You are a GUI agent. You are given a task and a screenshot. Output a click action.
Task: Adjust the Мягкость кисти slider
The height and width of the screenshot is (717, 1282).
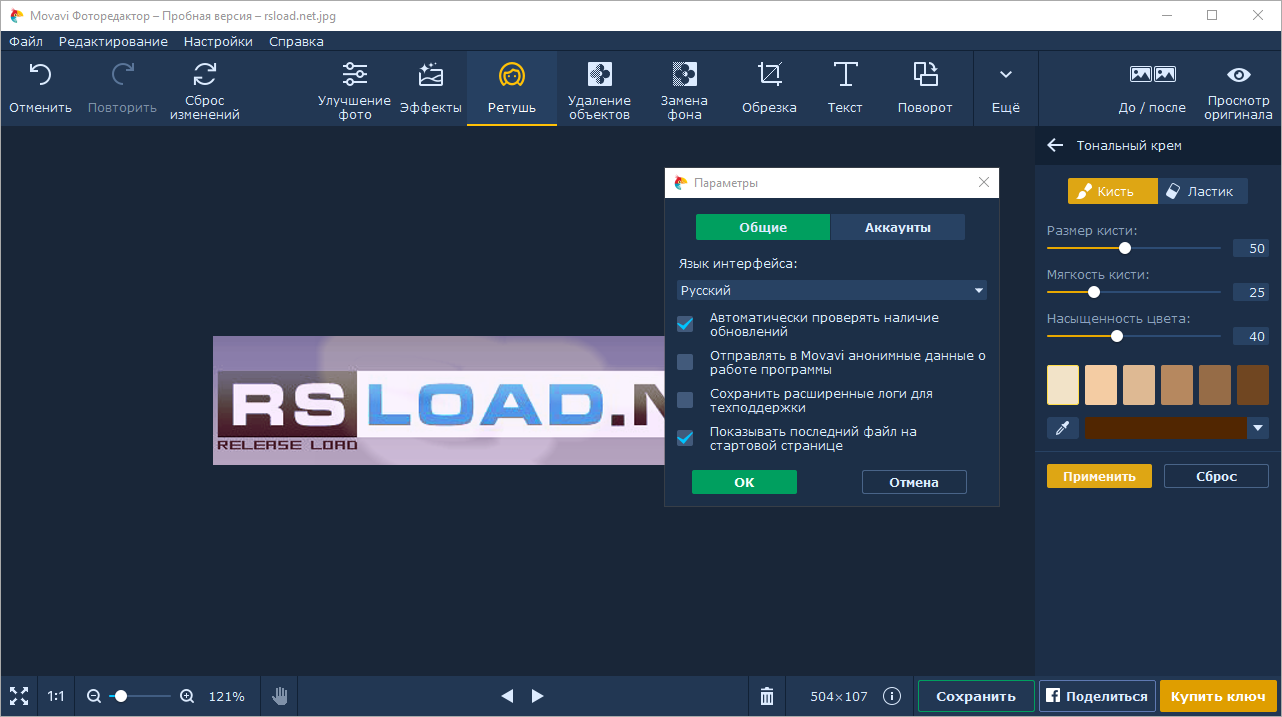click(1134, 292)
